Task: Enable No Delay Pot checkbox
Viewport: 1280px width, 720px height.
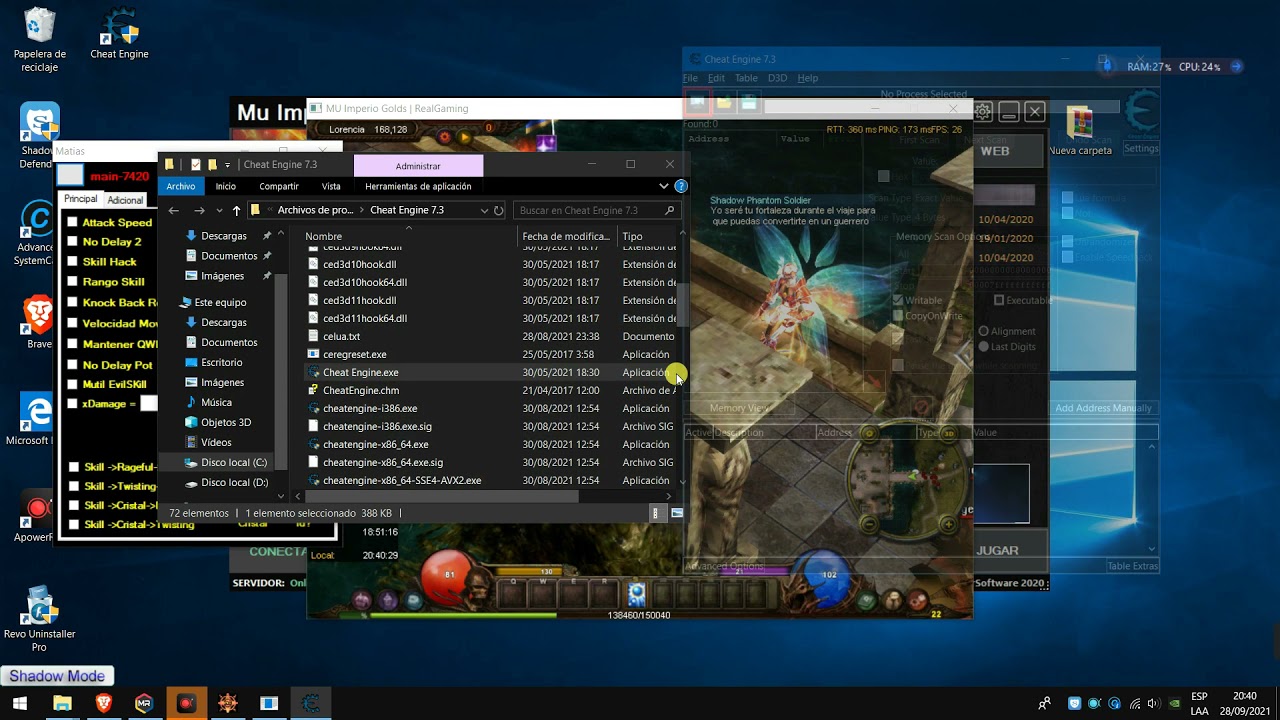Action: click(x=72, y=365)
